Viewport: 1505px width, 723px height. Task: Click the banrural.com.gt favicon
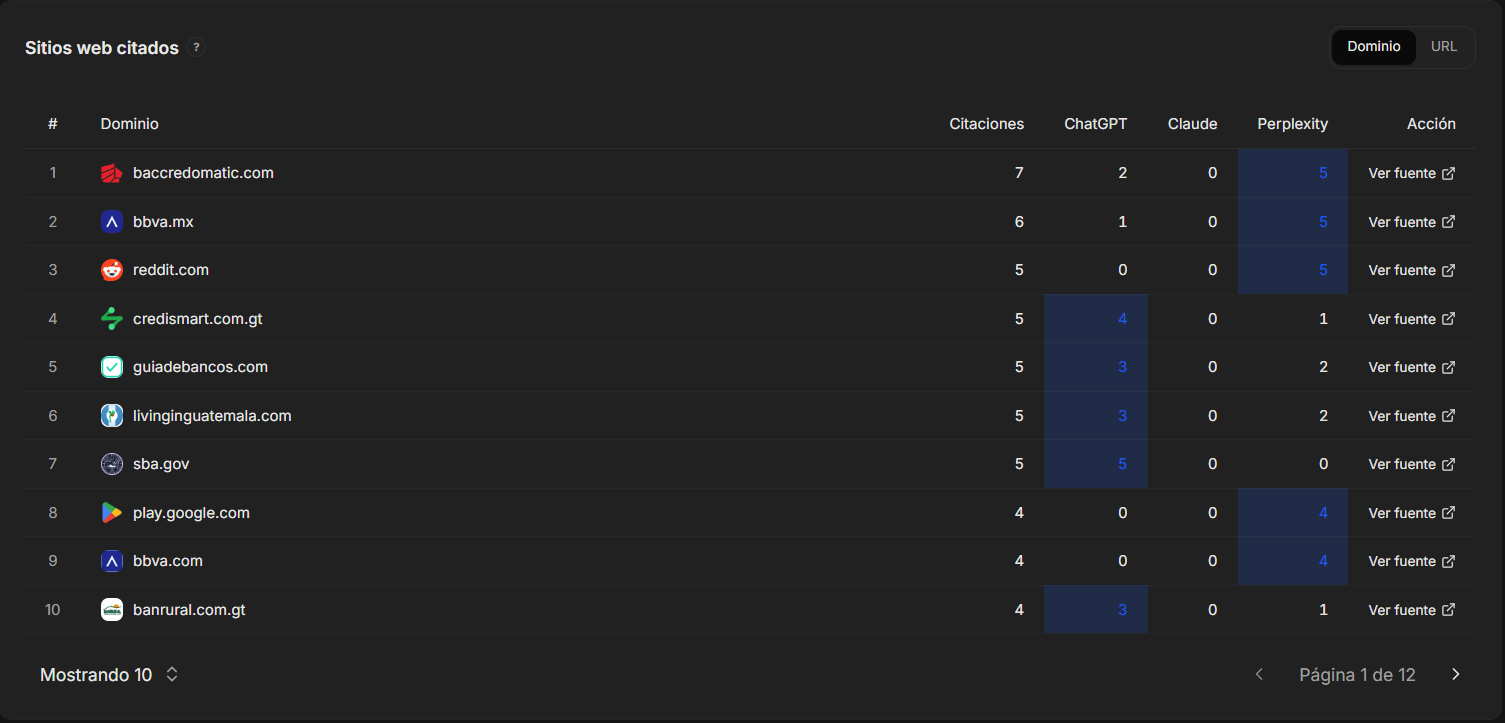coord(112,610)
